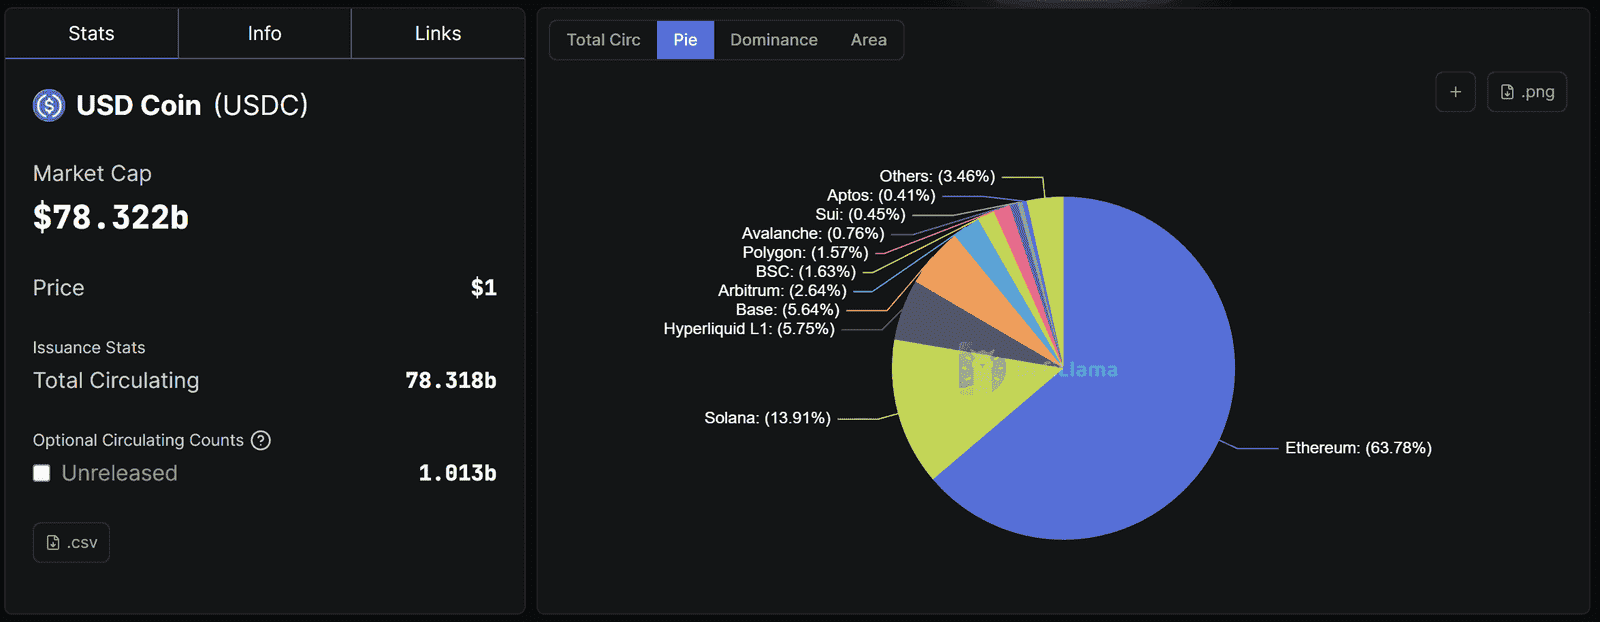Screen dimensions: 1600x622
Task: Download the chart as .png
Action: click(x=1527, y=92)
